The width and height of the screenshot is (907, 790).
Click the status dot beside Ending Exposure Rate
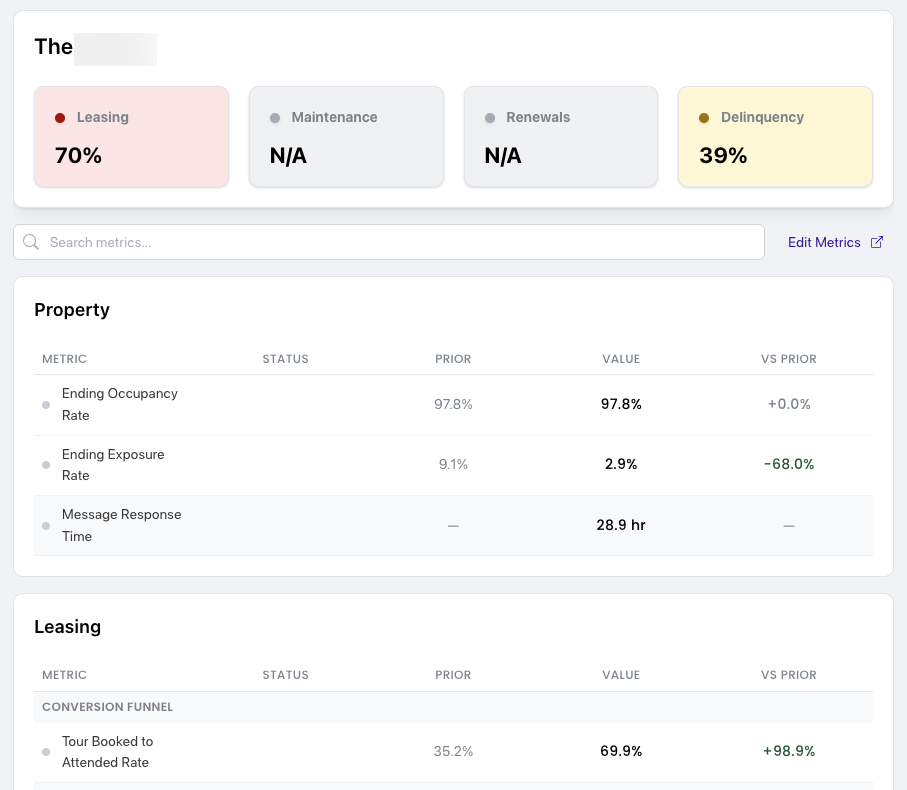click(x=46, y=465)
